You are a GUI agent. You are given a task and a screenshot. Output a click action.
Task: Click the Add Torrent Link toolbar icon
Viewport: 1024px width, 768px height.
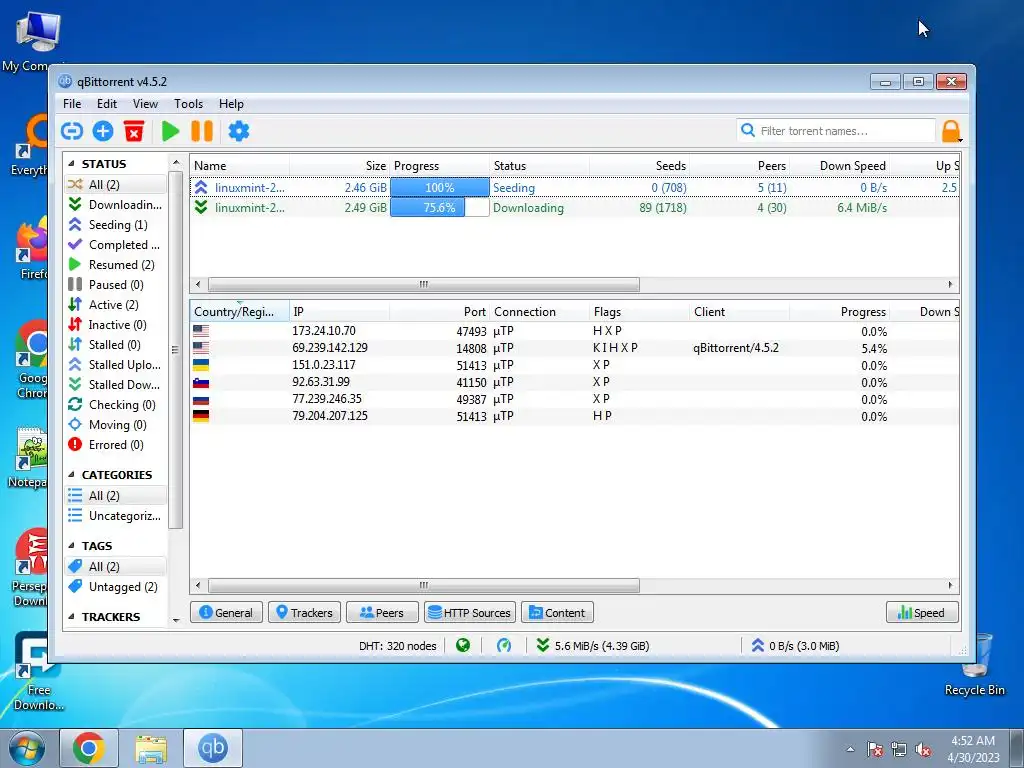click(72, 131)
